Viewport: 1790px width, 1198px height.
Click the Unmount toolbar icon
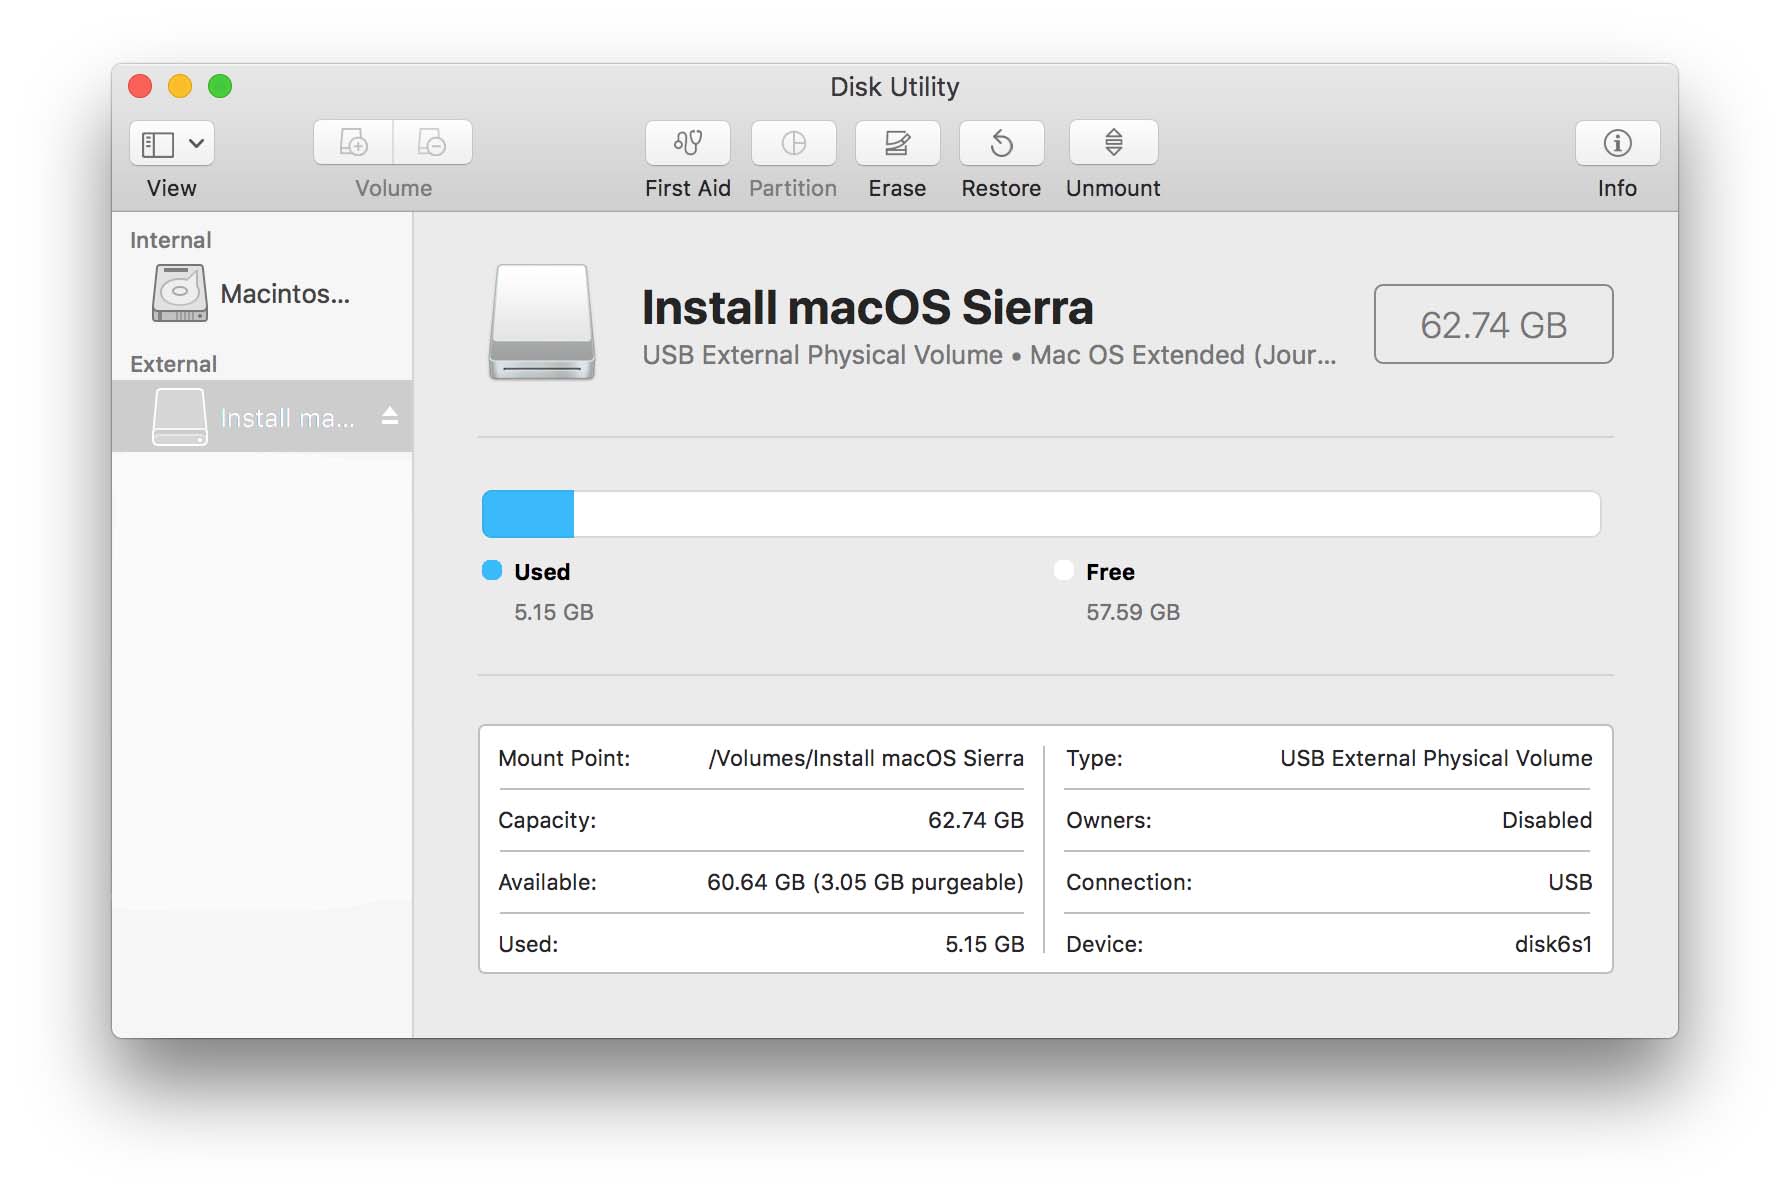point(1113,143)
